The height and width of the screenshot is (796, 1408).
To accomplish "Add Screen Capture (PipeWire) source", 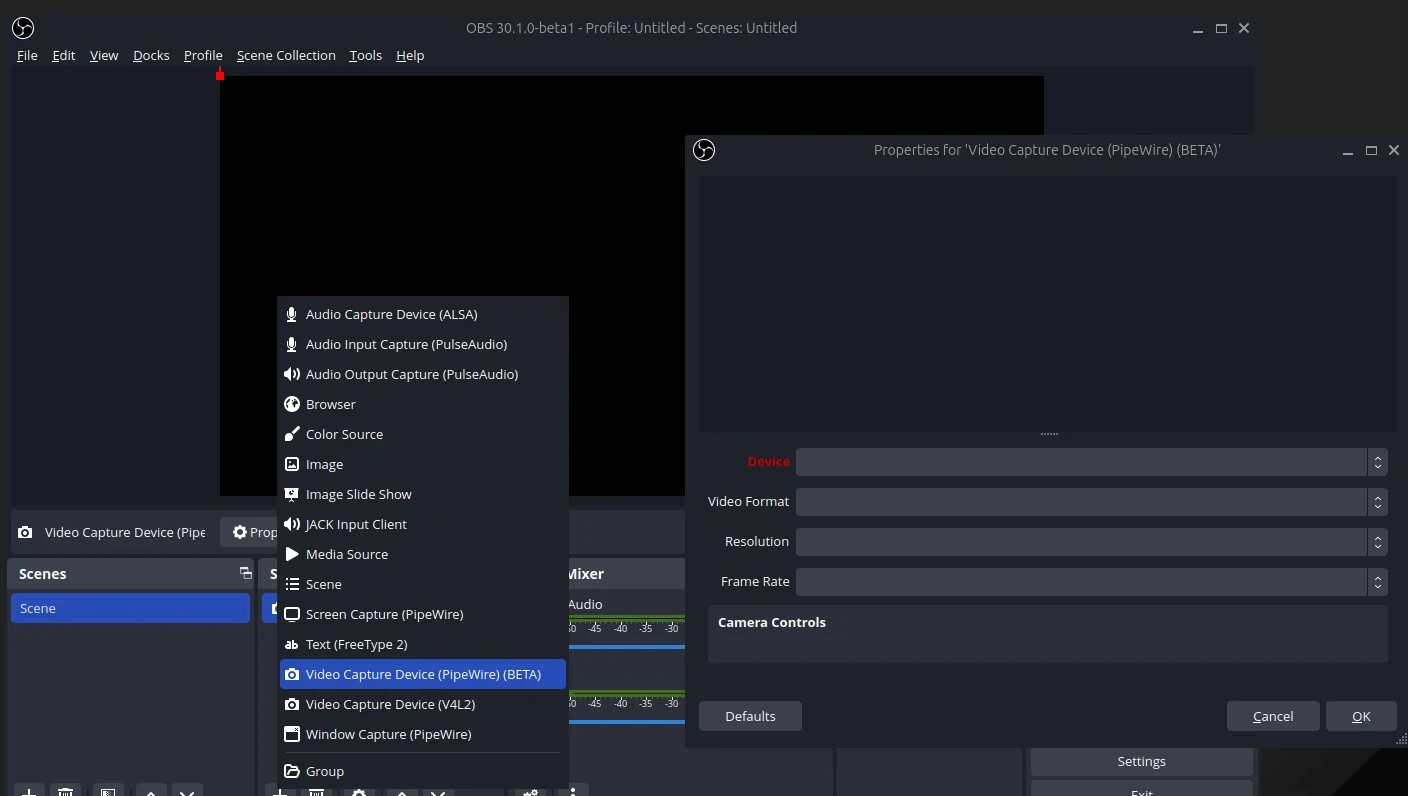I will [x=423, y=614].
